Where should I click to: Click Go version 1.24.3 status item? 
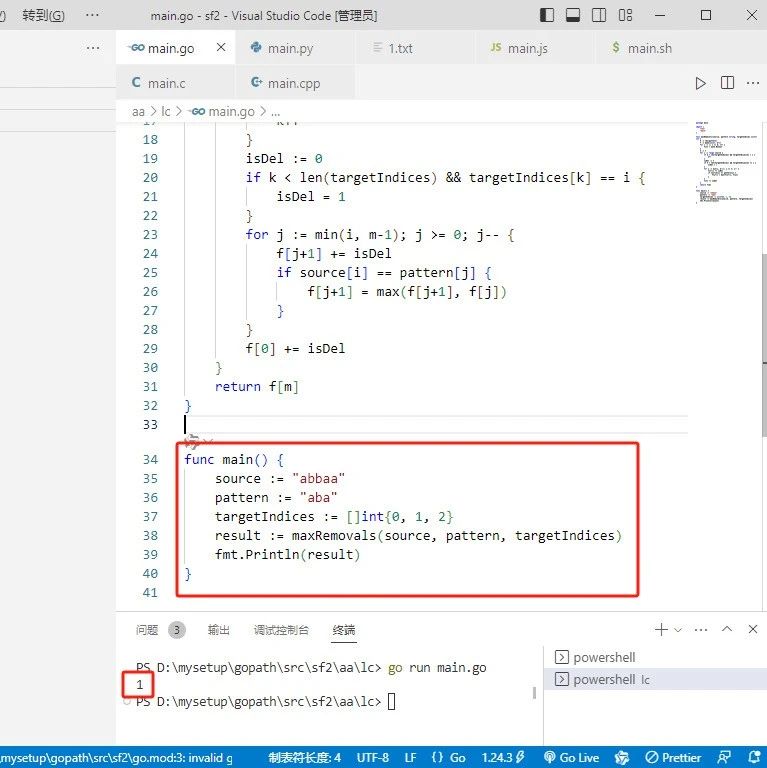coord(503,758)
